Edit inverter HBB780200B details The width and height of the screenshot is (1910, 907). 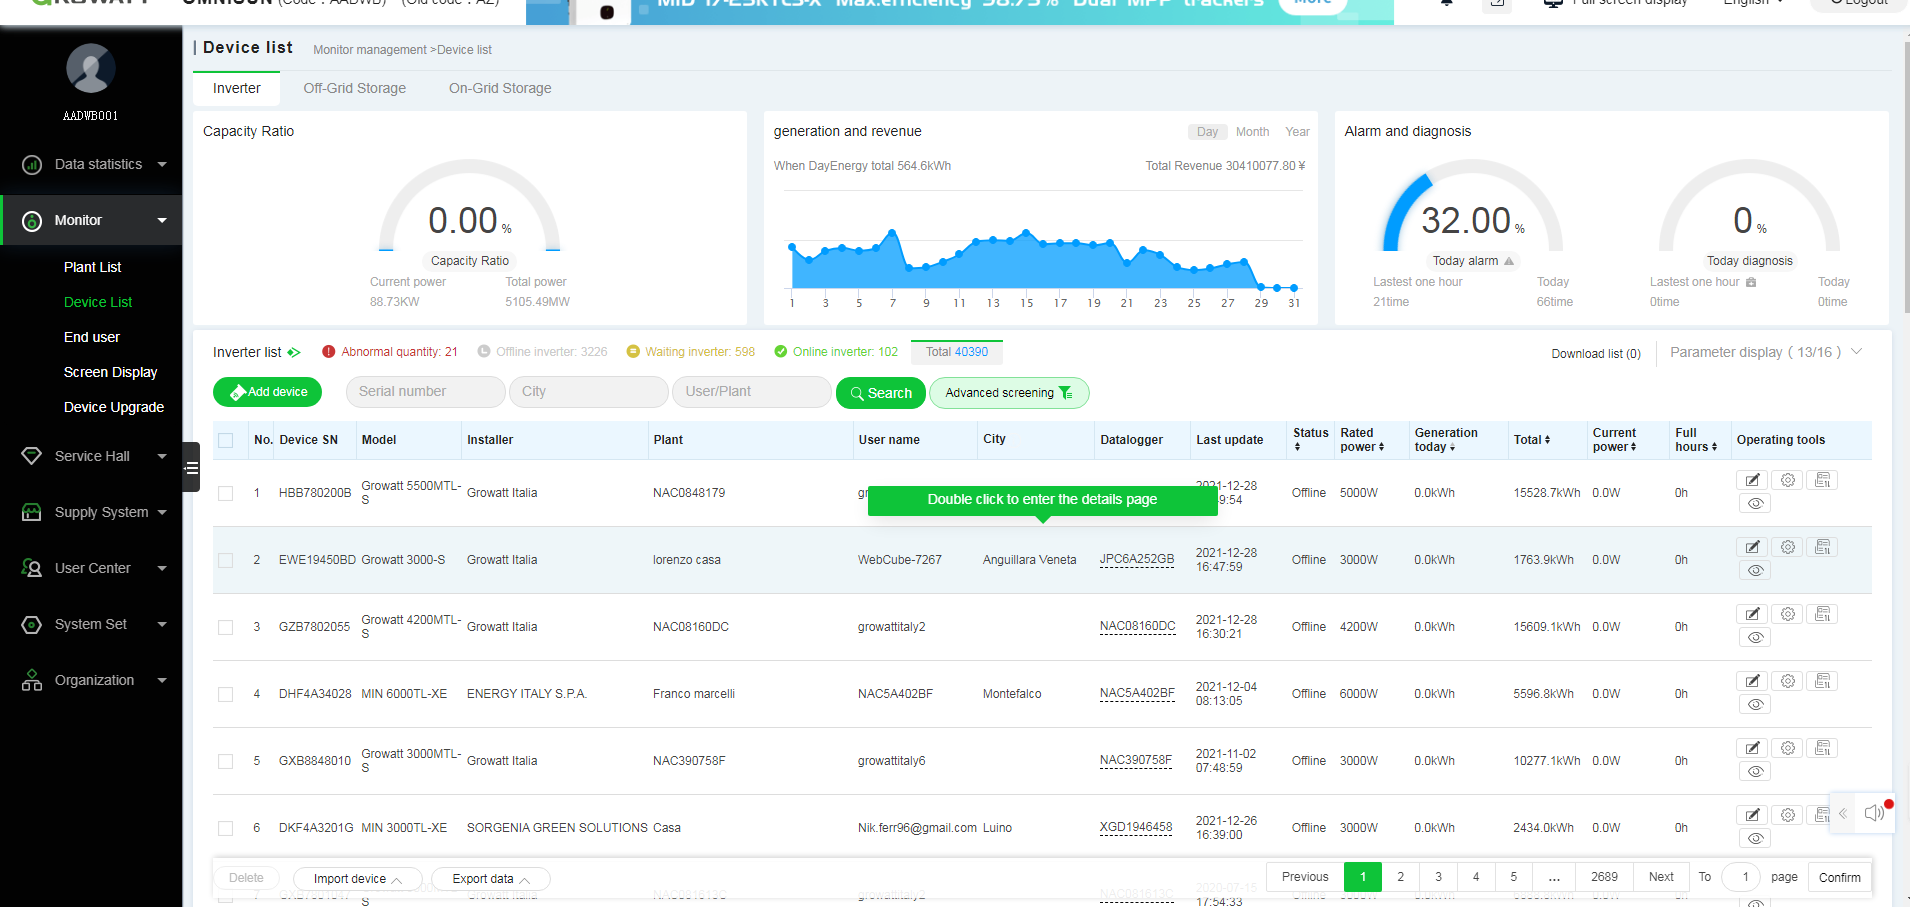point(1752,480)
